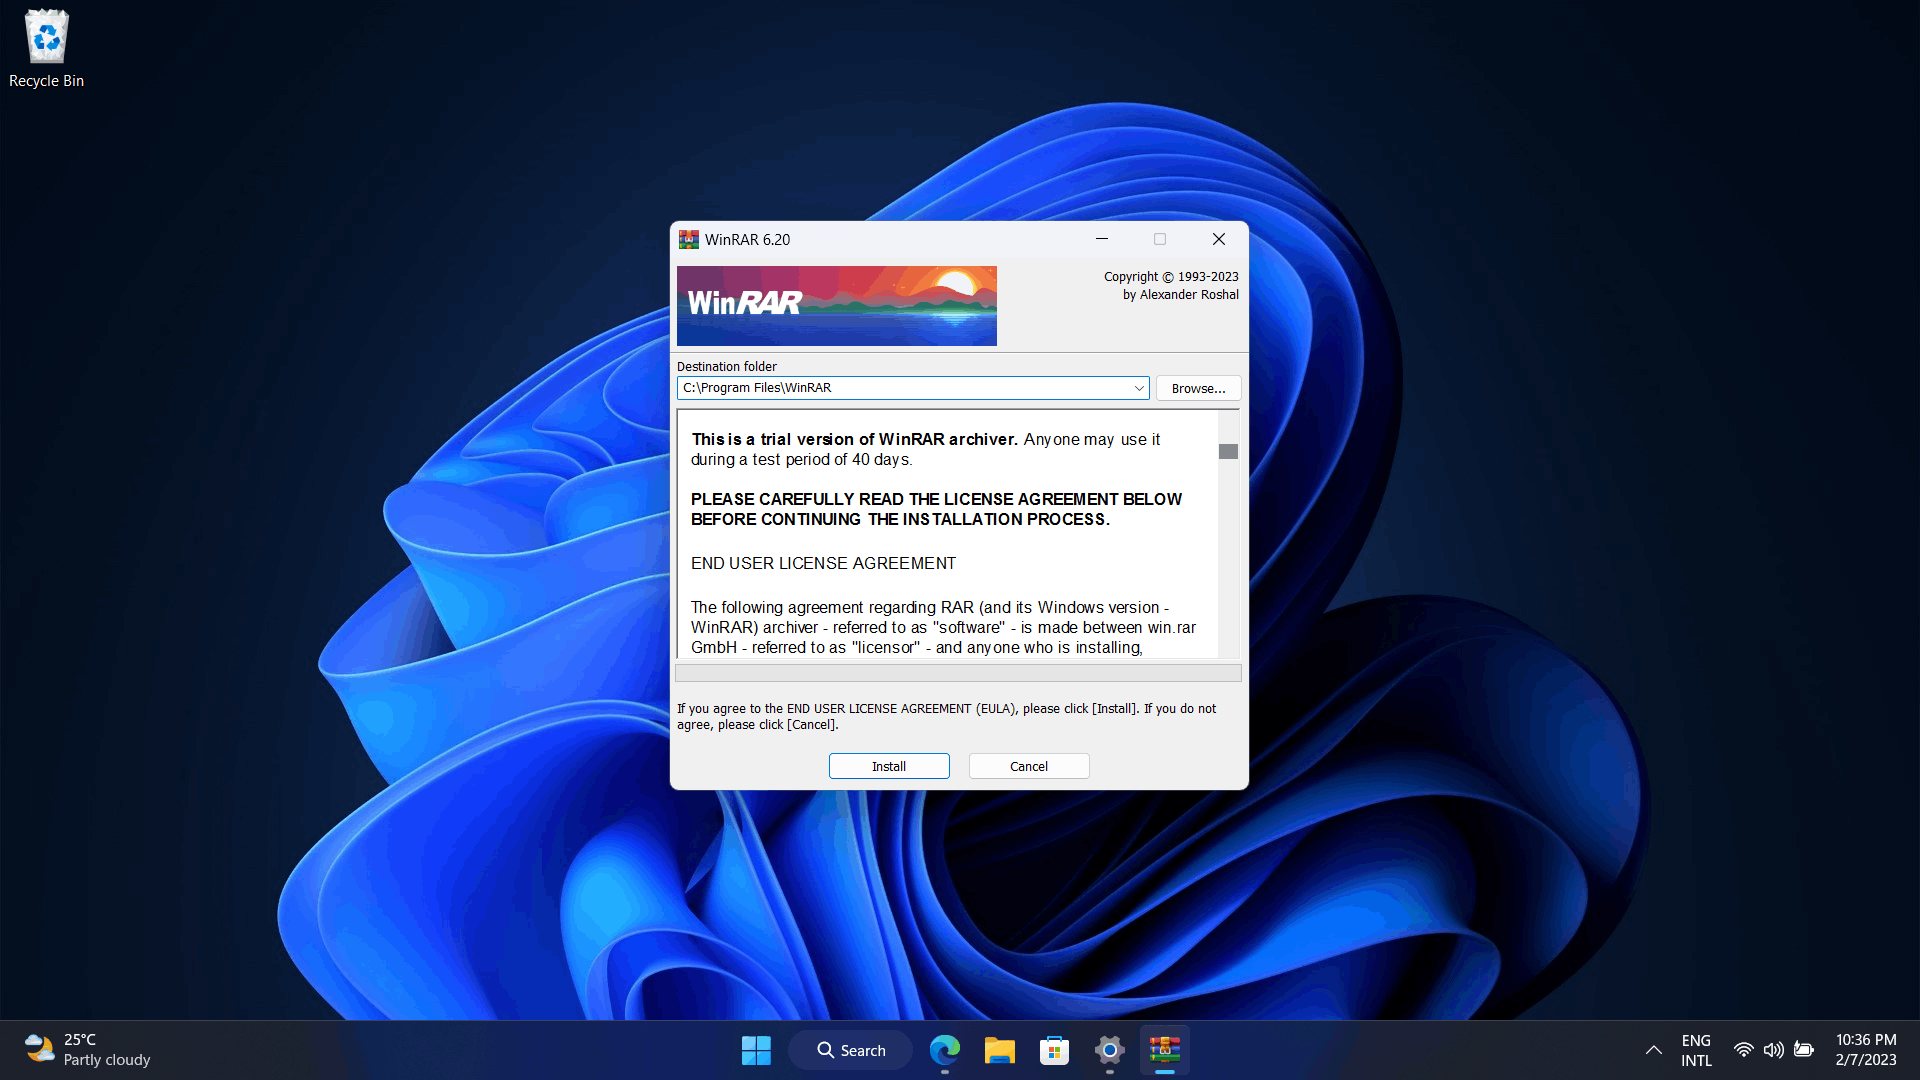Show hidden system tray icons
1920x1080 pixels.
tap(1654, 1050)
